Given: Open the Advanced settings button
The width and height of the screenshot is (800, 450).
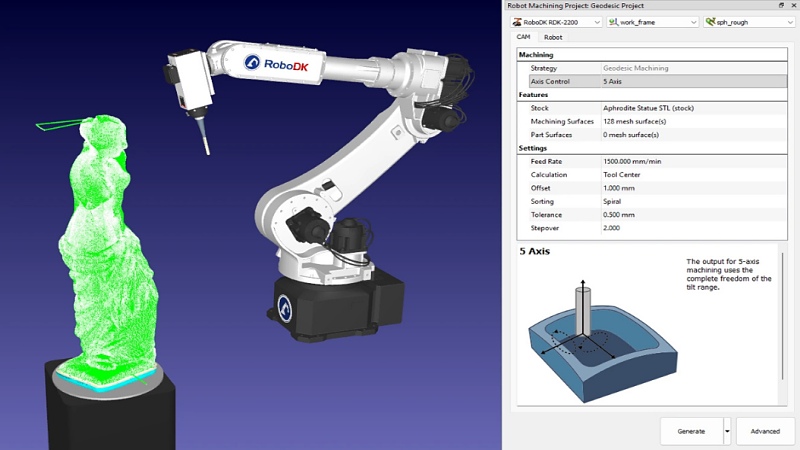Looking at the screenshot, I should click(x=765, y=431).
